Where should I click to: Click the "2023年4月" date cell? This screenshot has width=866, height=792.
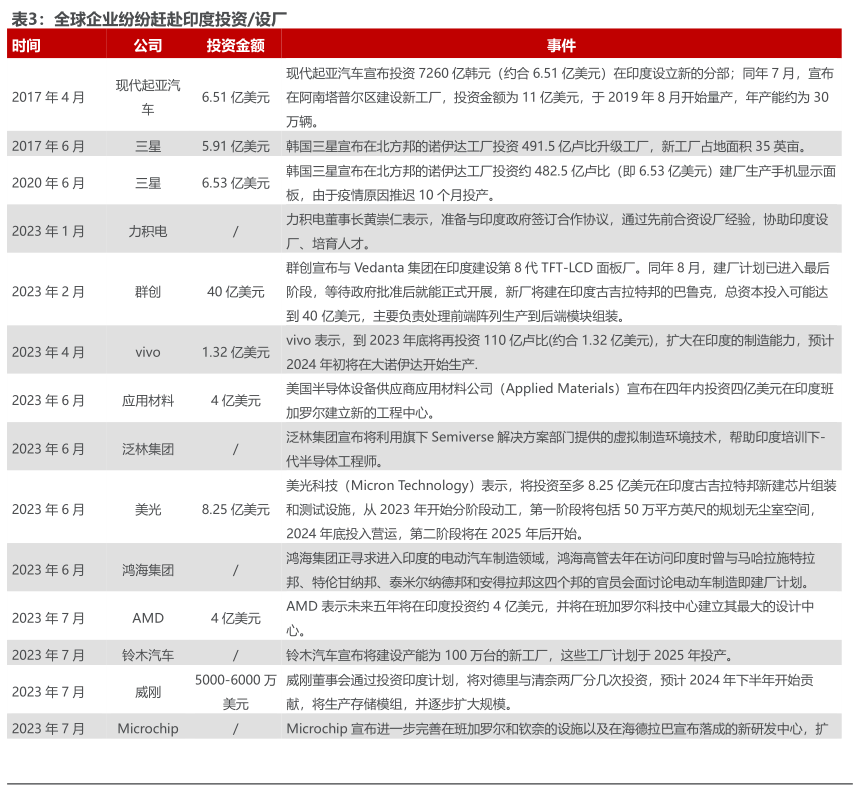point(48,352)
